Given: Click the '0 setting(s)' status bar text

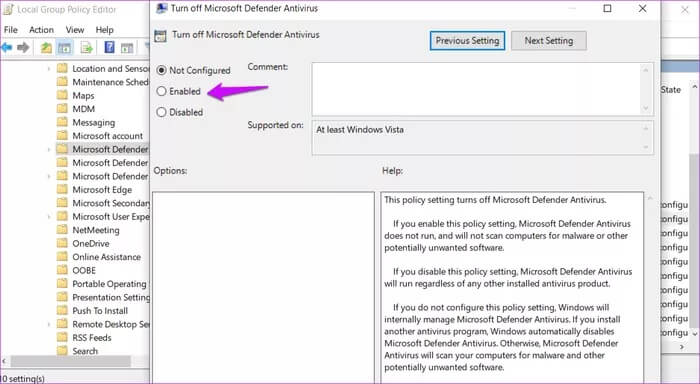Looking at the screenshot, I should tap(23, 379).
